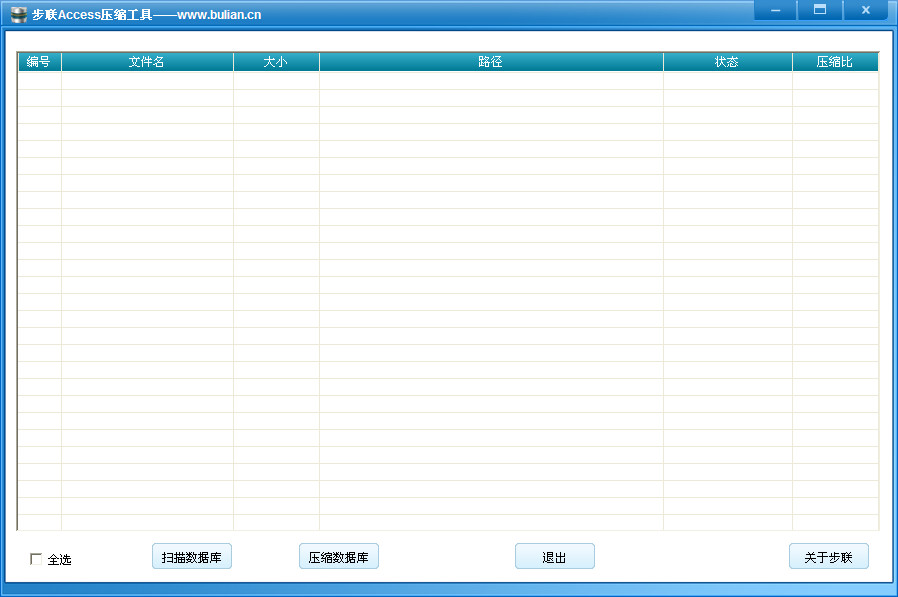Close the 步联Access压缩工具 window
The height and width of the screenshot is (597, 898).
tap(865, 9)
